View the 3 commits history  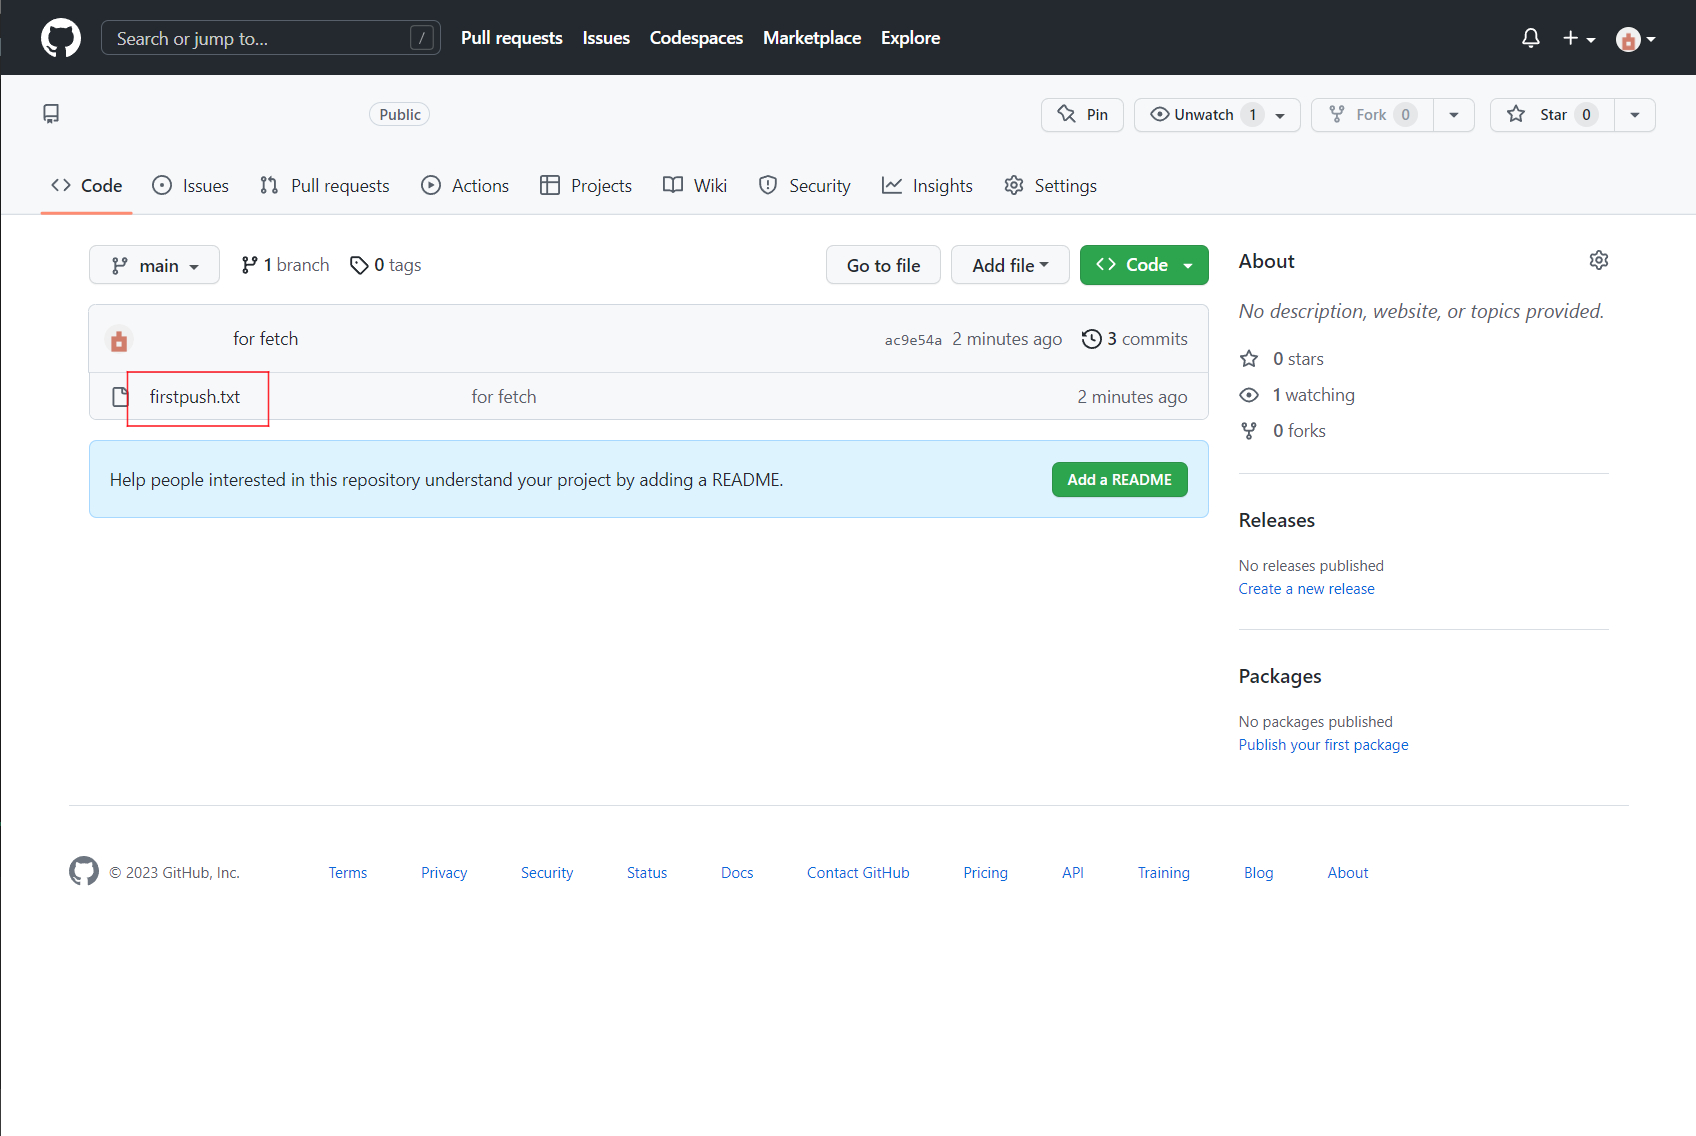click(1135, 339)
